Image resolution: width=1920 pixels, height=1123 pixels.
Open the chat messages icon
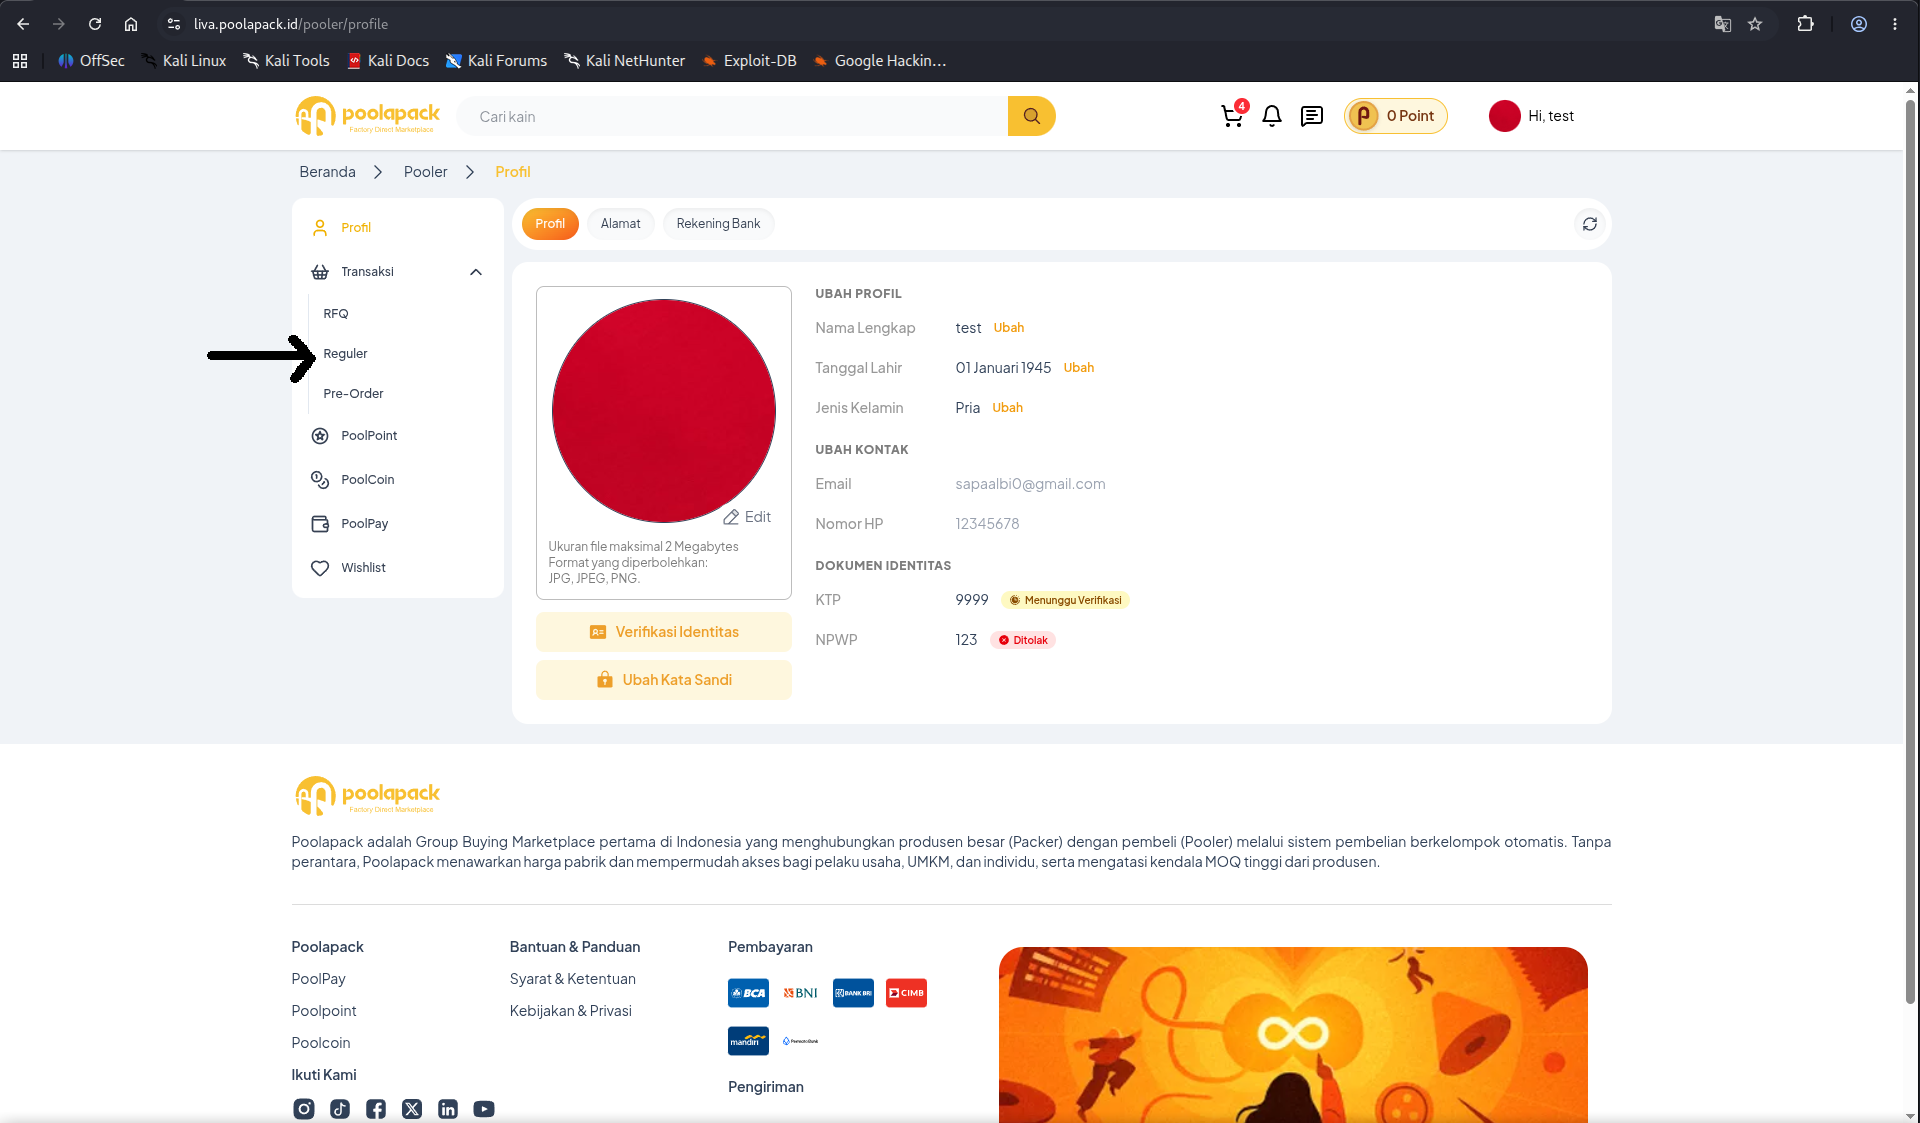1312,116
